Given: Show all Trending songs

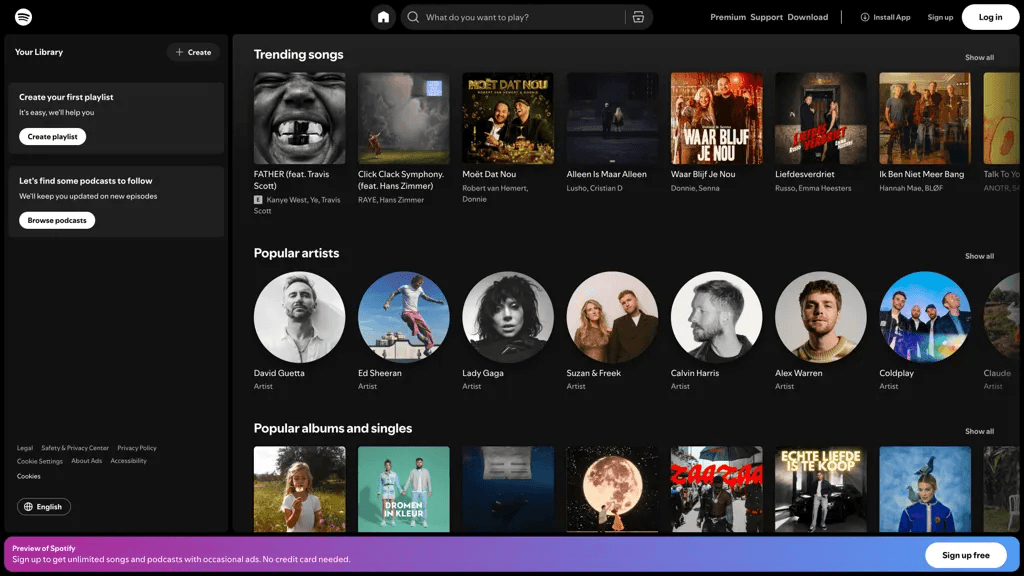Looking at the screenshot, I should [x=979, y=57].
